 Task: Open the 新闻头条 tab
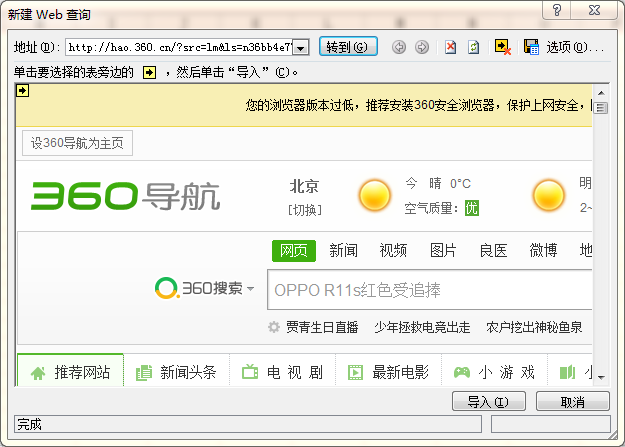[x=177, y=370]
